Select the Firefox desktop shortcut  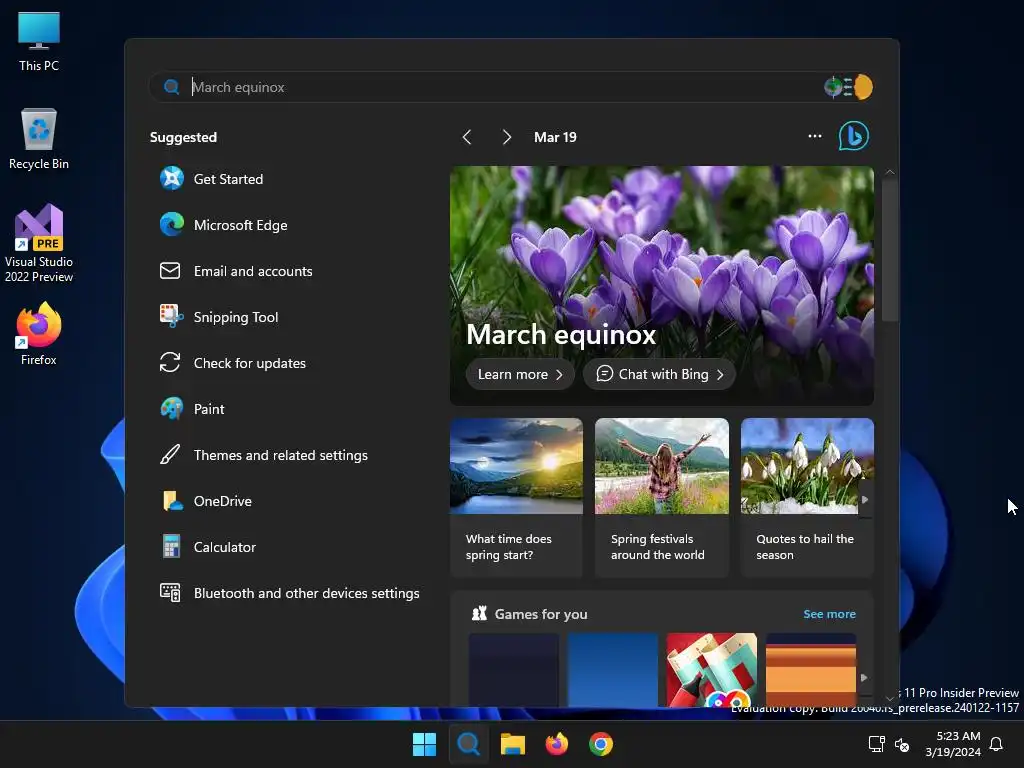(x=39, y=334)
